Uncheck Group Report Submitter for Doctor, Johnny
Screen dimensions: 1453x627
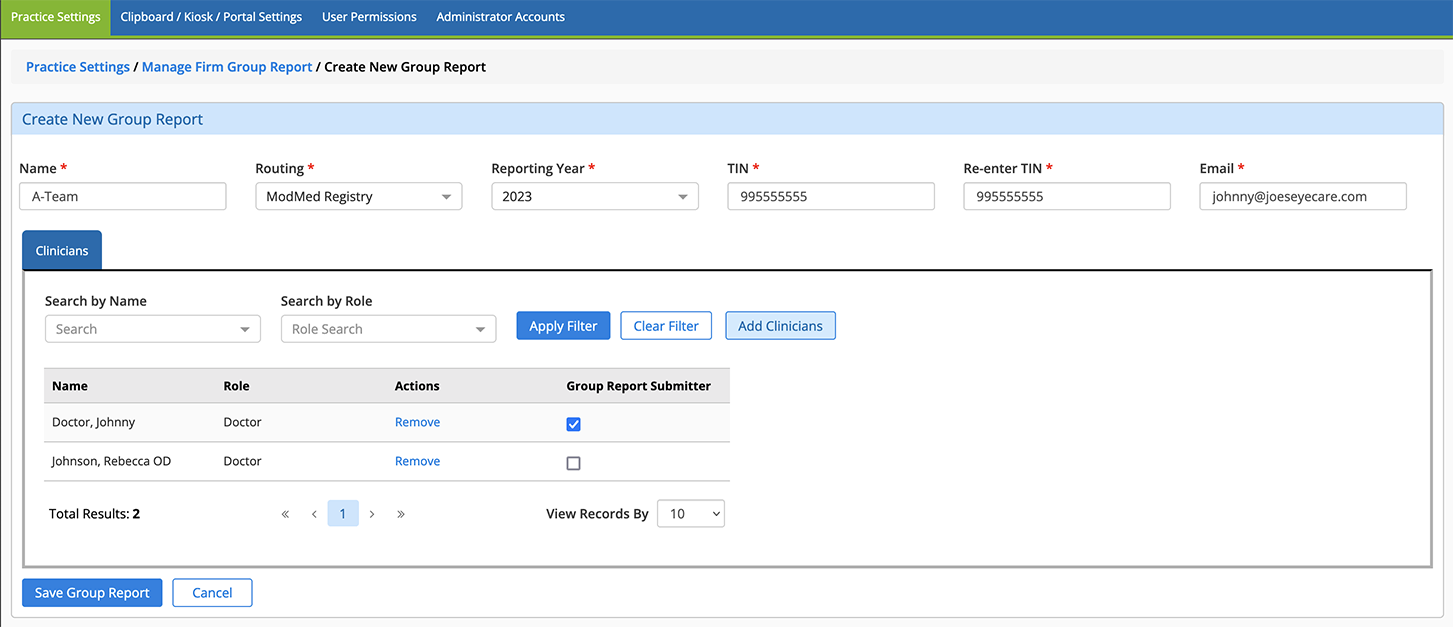[573, 424]
